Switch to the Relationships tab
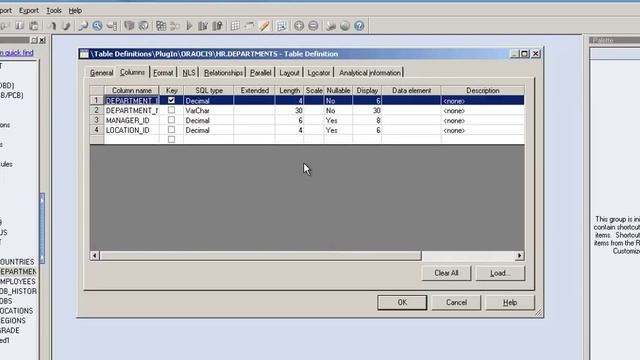 223,73
